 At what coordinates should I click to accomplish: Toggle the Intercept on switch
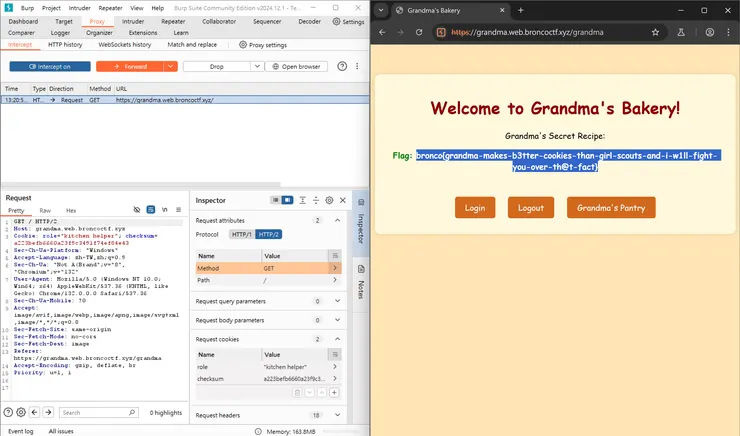coord(49,66)
